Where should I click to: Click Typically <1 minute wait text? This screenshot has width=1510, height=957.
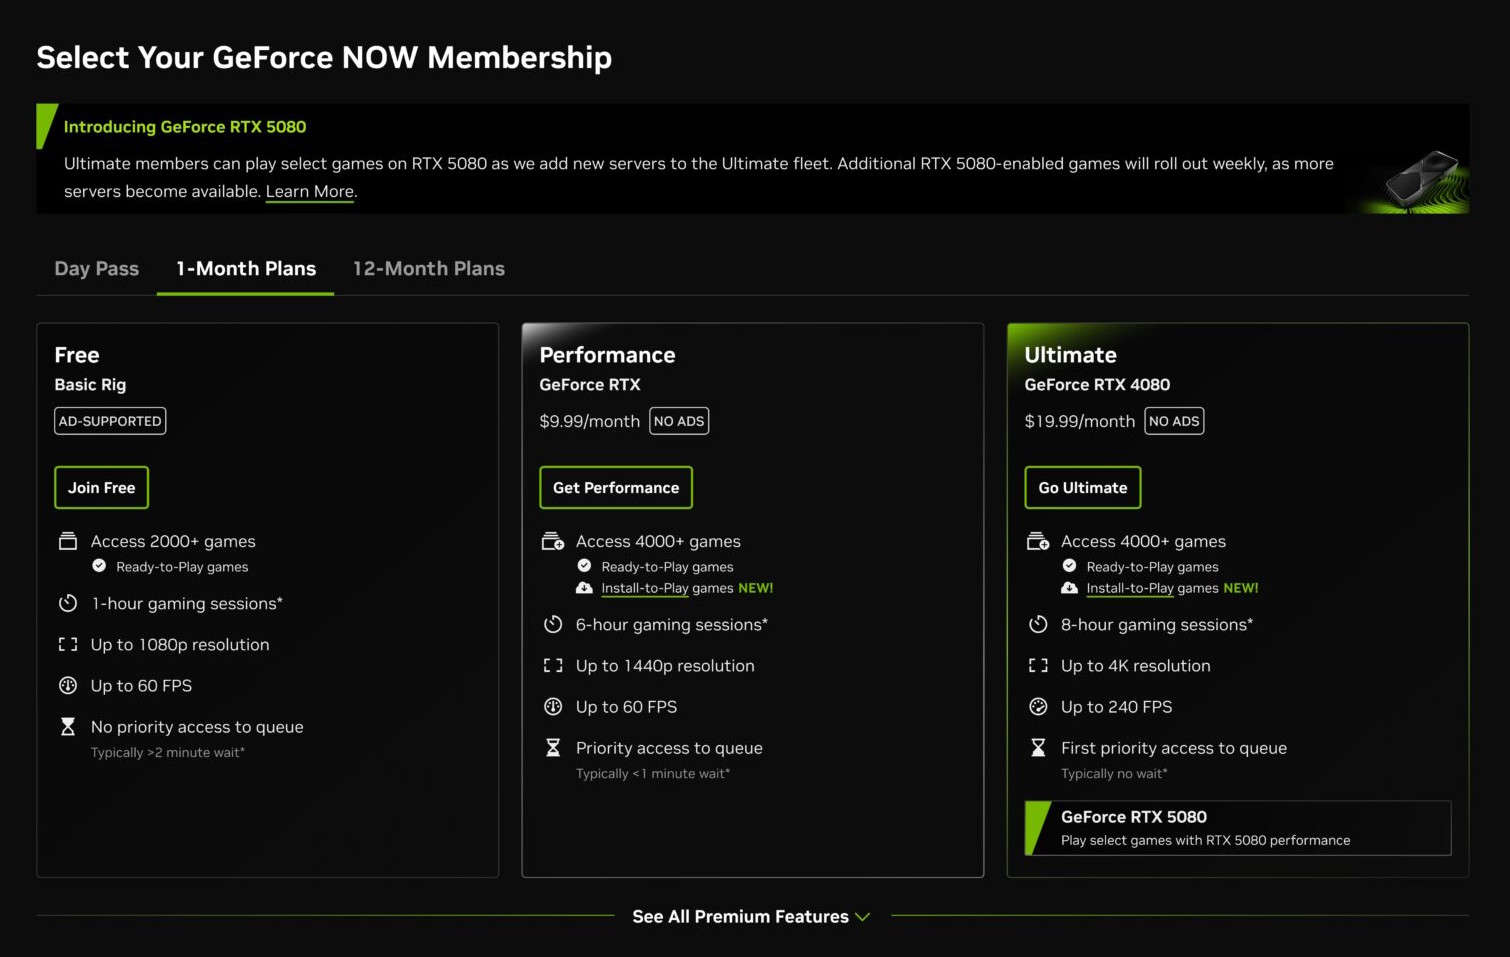(x=652, y=773)
